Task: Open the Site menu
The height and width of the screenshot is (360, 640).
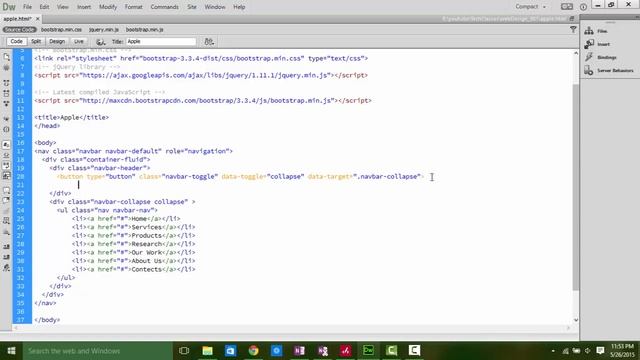Action: [192, 7]
